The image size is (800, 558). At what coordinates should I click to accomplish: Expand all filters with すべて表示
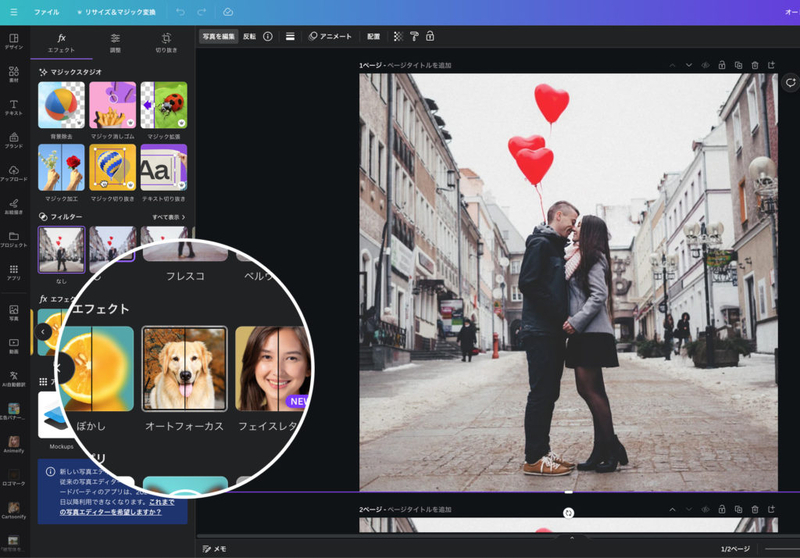(169, 217)
